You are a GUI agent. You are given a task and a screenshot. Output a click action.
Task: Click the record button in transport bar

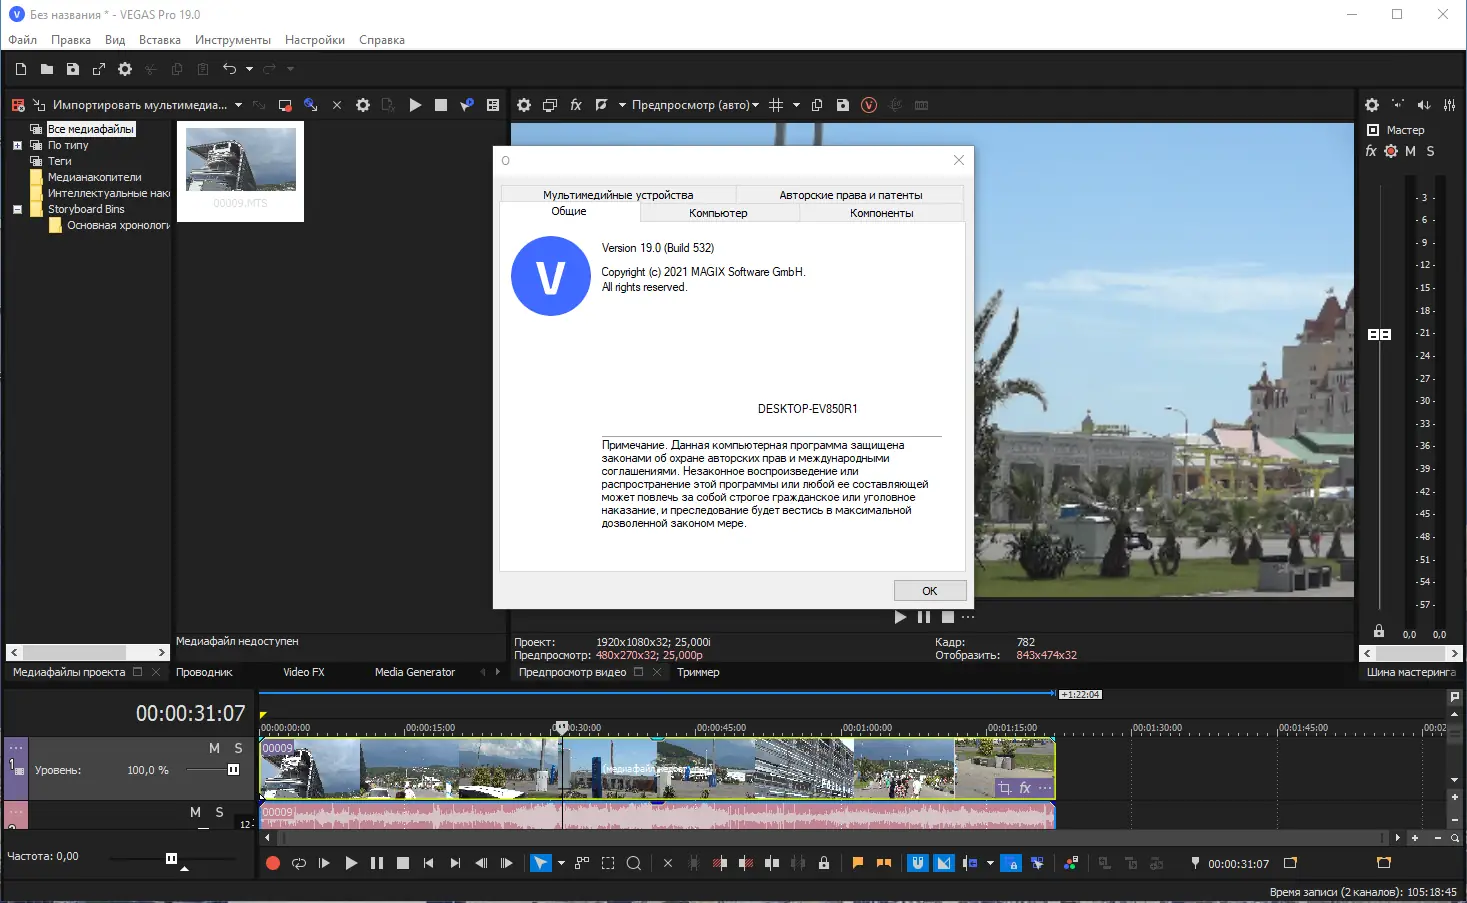(x=273, y=863)
